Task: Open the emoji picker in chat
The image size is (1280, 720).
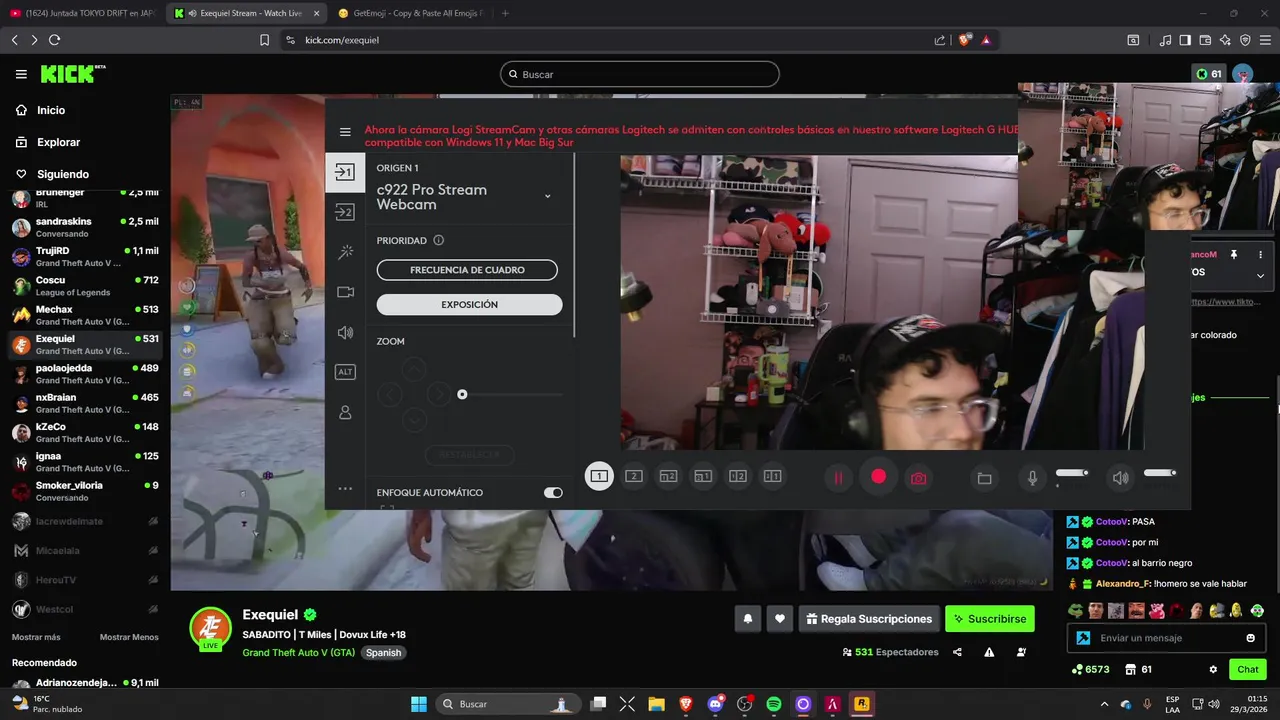Action: (1250, 638)
